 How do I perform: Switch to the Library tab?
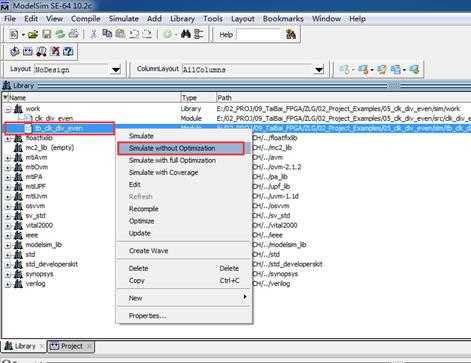tap(24, 346)
